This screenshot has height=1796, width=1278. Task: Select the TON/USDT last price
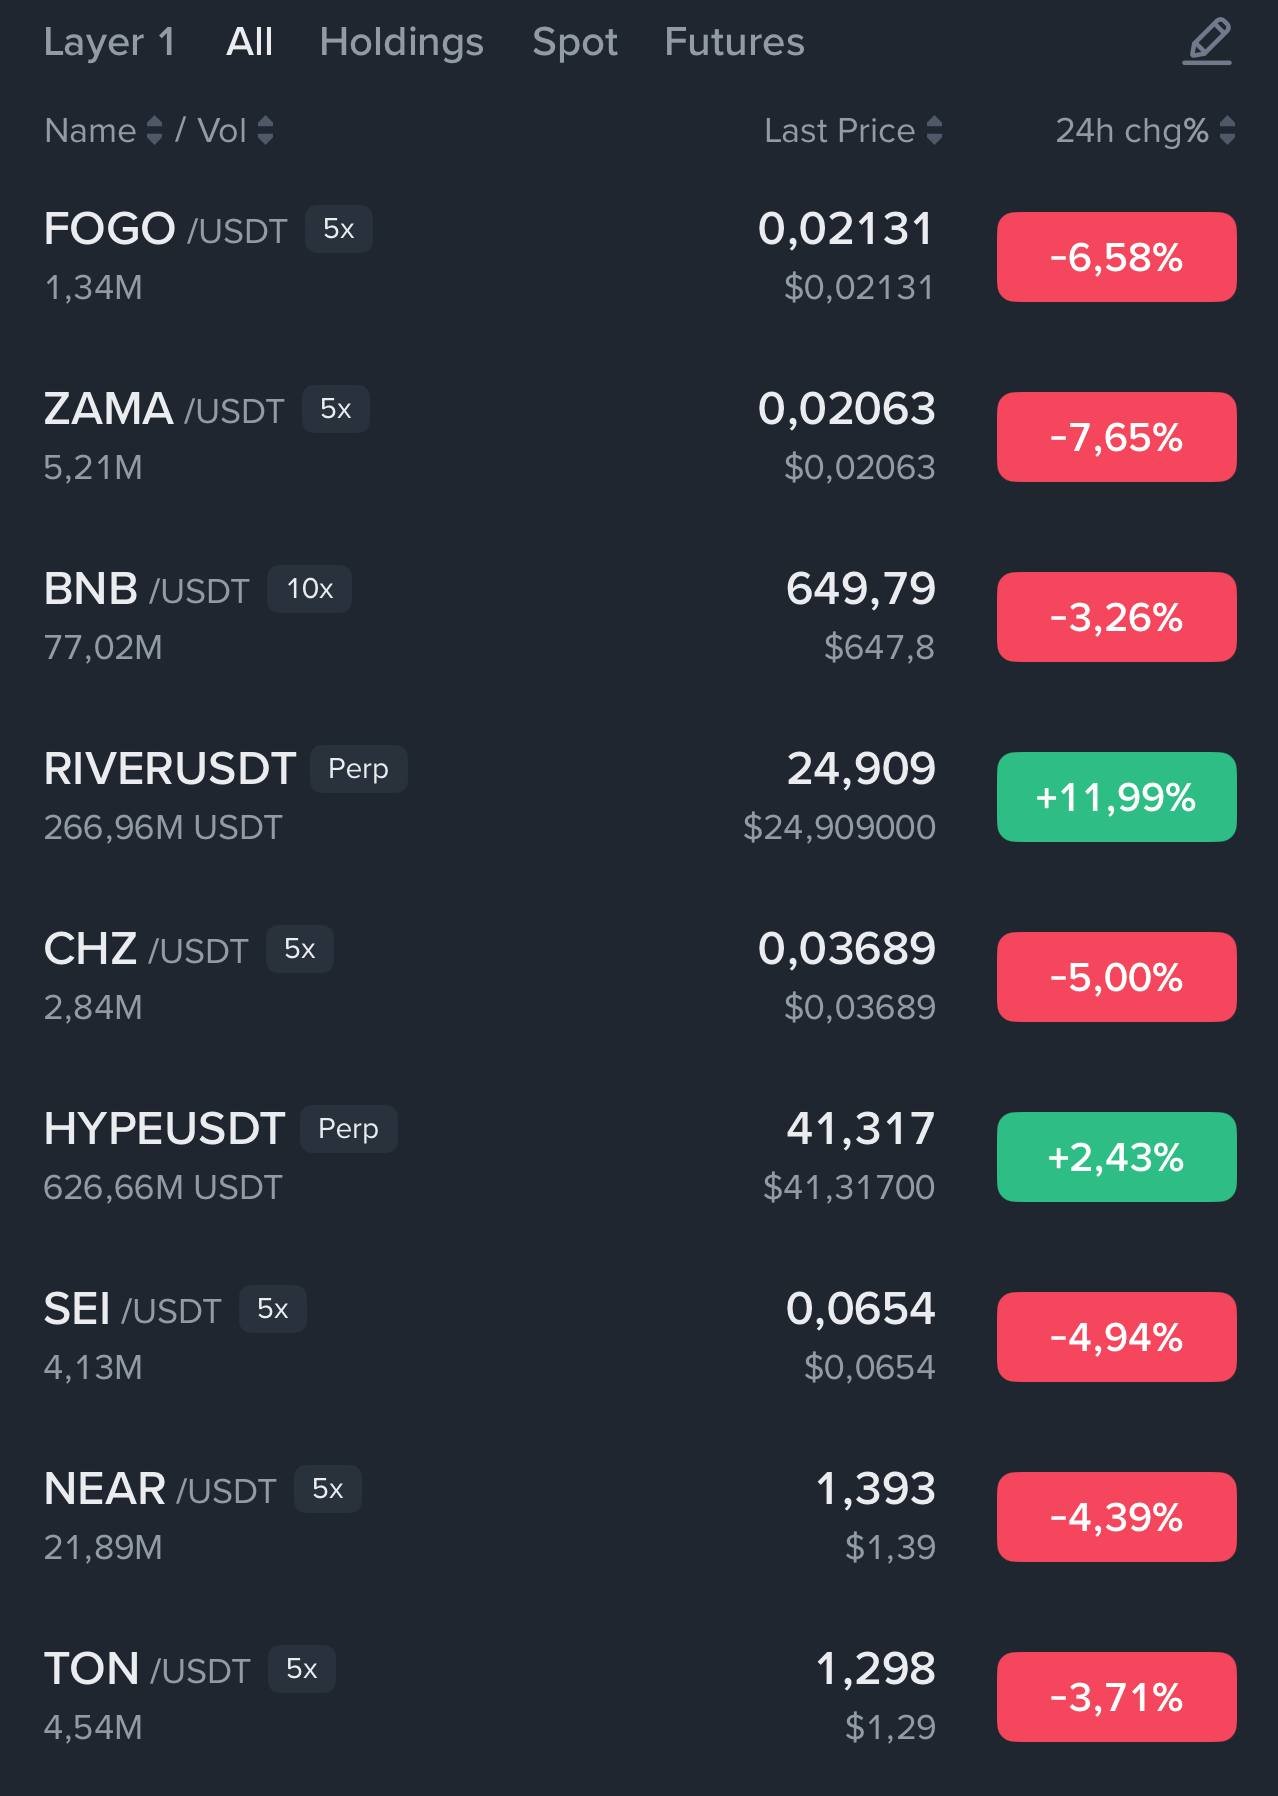click(875, 1669)
